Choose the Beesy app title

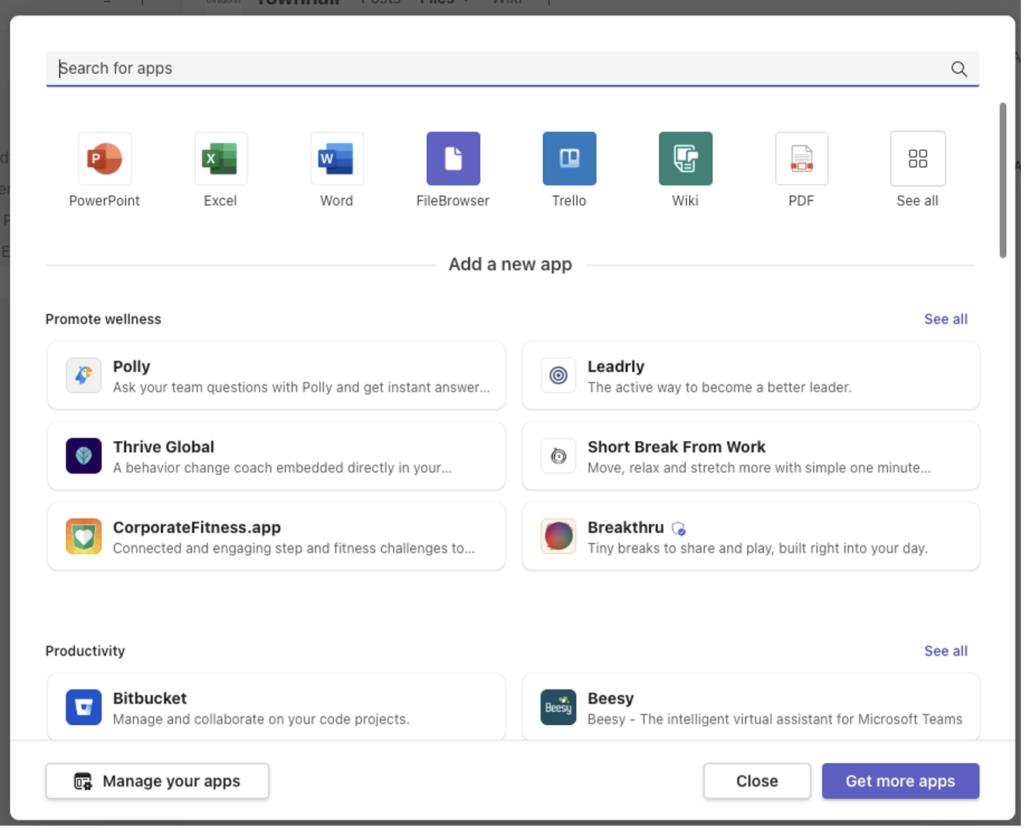click(x=611, y=698)
